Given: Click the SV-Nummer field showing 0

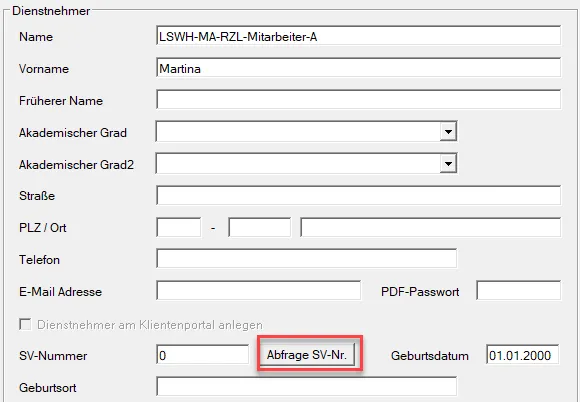Looking at the screenshot, I should [203, 355].
